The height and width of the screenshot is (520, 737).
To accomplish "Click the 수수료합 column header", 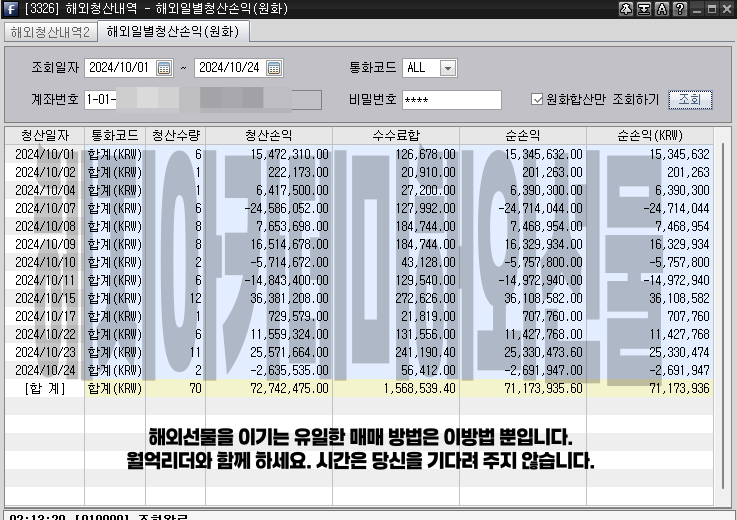I will [x=396, y=136].
